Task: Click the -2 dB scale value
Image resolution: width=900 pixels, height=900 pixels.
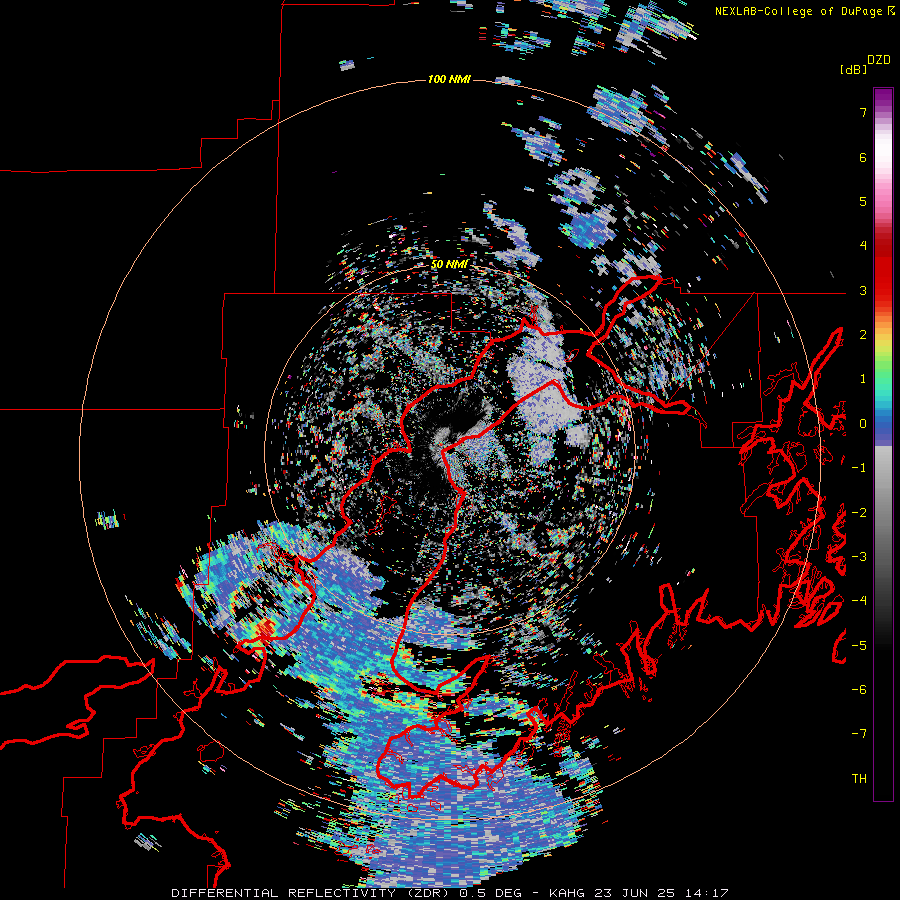Action: point(859,513)
